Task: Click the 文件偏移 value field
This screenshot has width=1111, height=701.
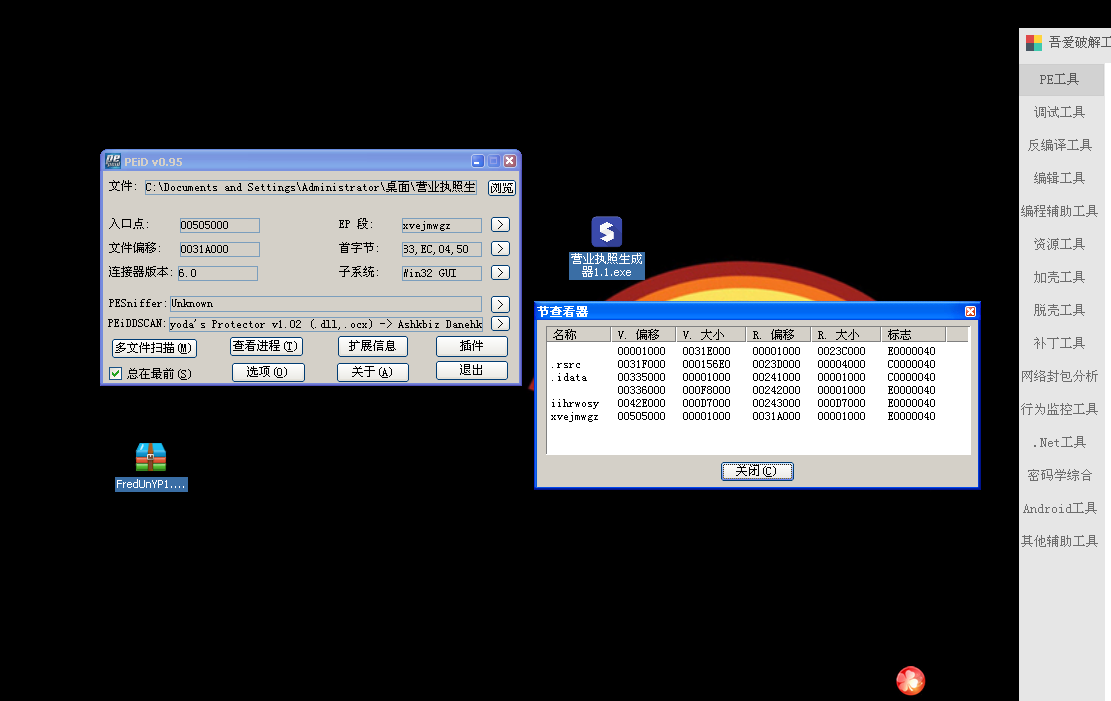Action: click(220, 249)
